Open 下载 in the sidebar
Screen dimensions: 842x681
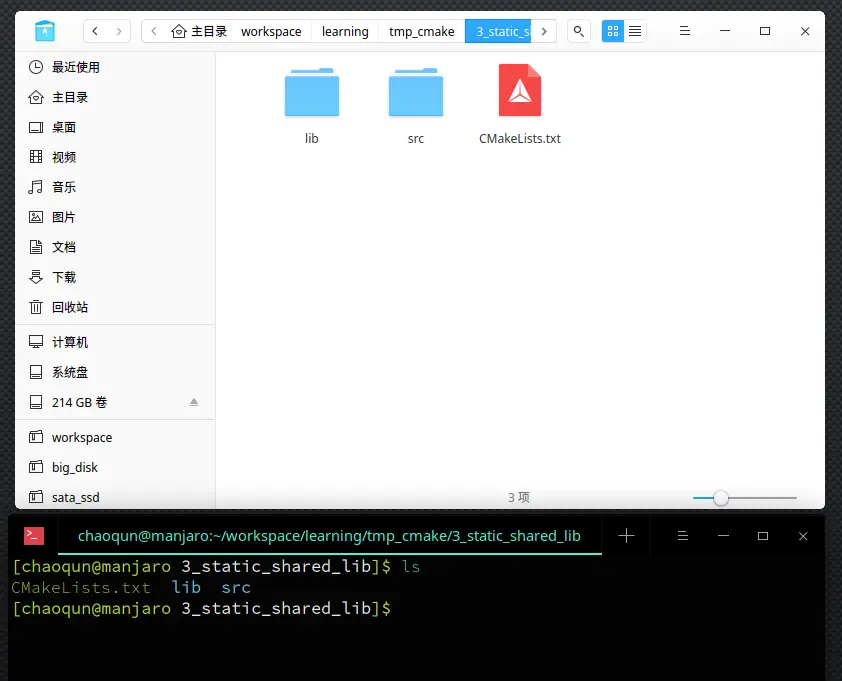115,277
